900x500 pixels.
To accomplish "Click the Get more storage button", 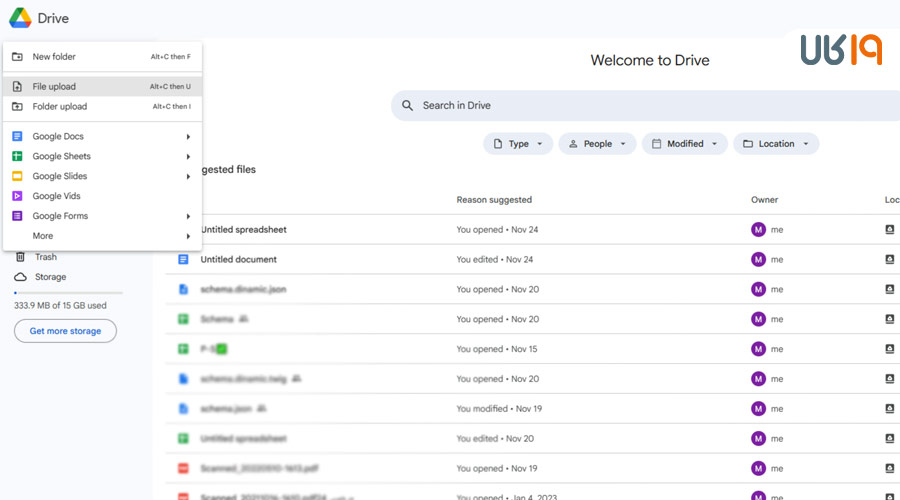I will pyautogui.click(x=65, y=331).
